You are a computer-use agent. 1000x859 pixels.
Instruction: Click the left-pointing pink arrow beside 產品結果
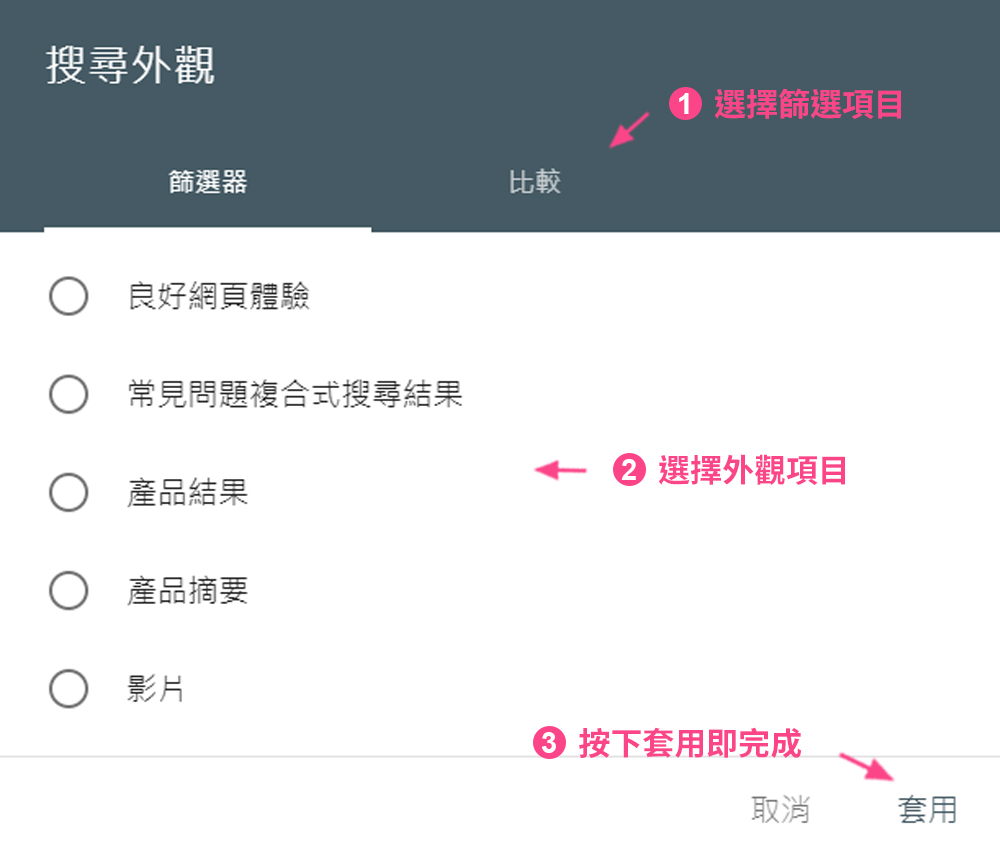coord(560,470)
